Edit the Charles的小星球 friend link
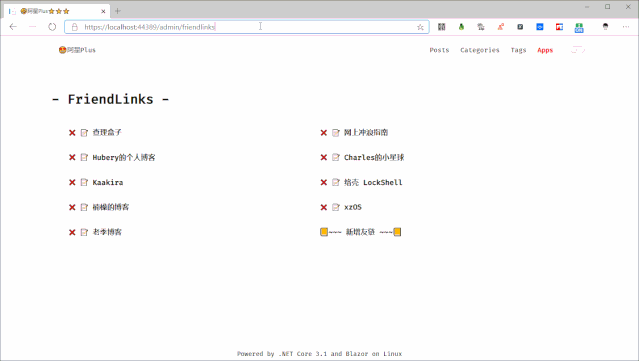Image resolution: width=639 pixels, height=361 pixels. (335, 158)
